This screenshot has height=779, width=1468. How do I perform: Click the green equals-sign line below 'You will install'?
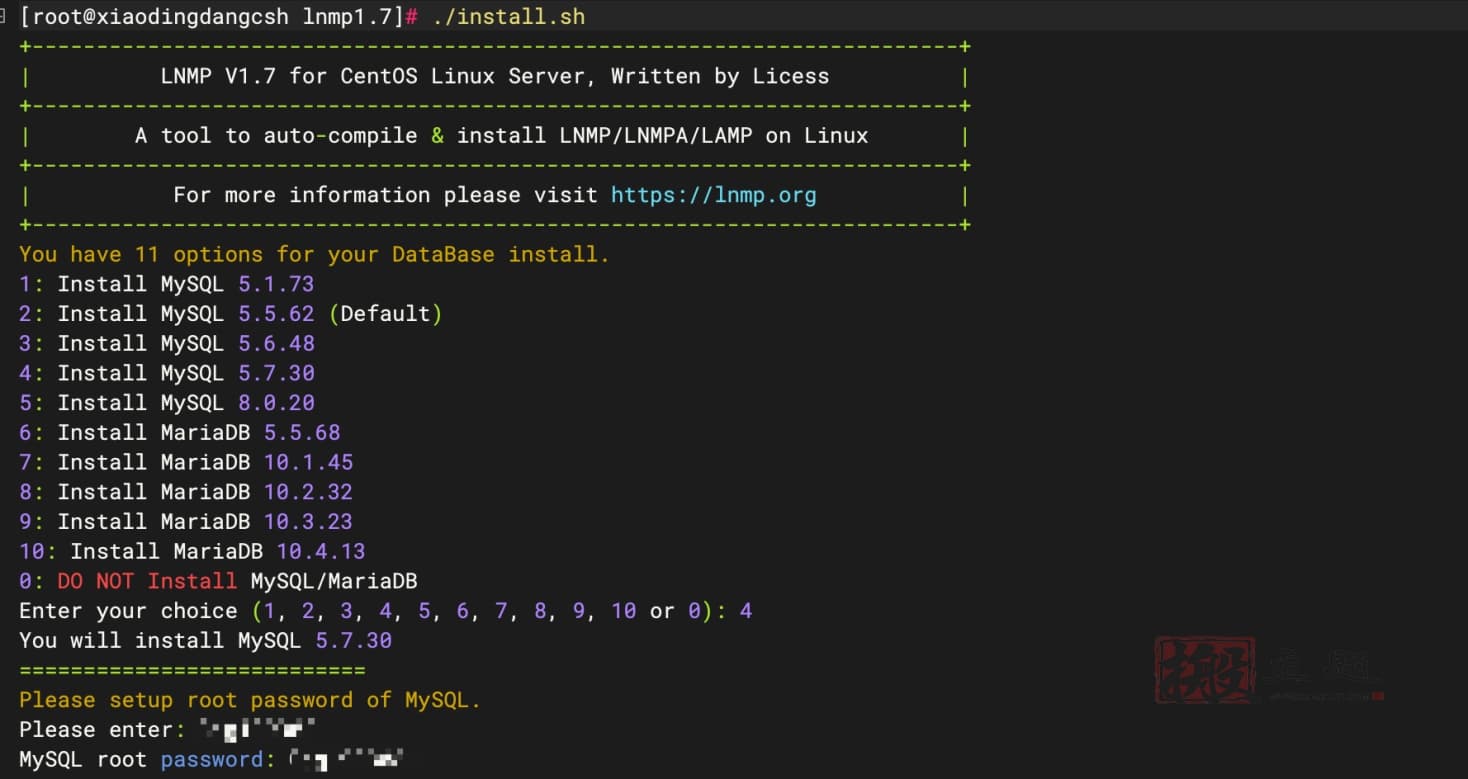pos(192,670)
